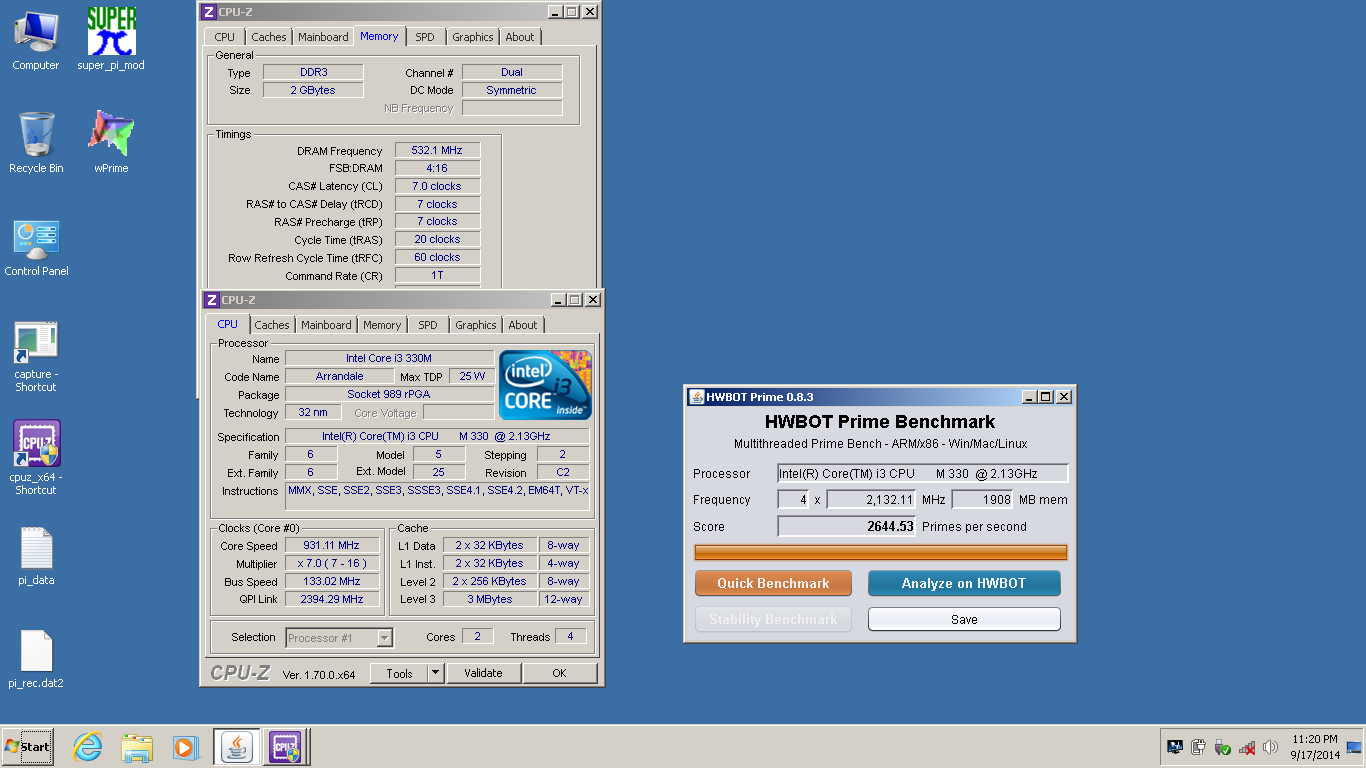Click the OK button in CPU-Z
The height and width of the screenshot is (768, 1366).
tap(559, 673)
